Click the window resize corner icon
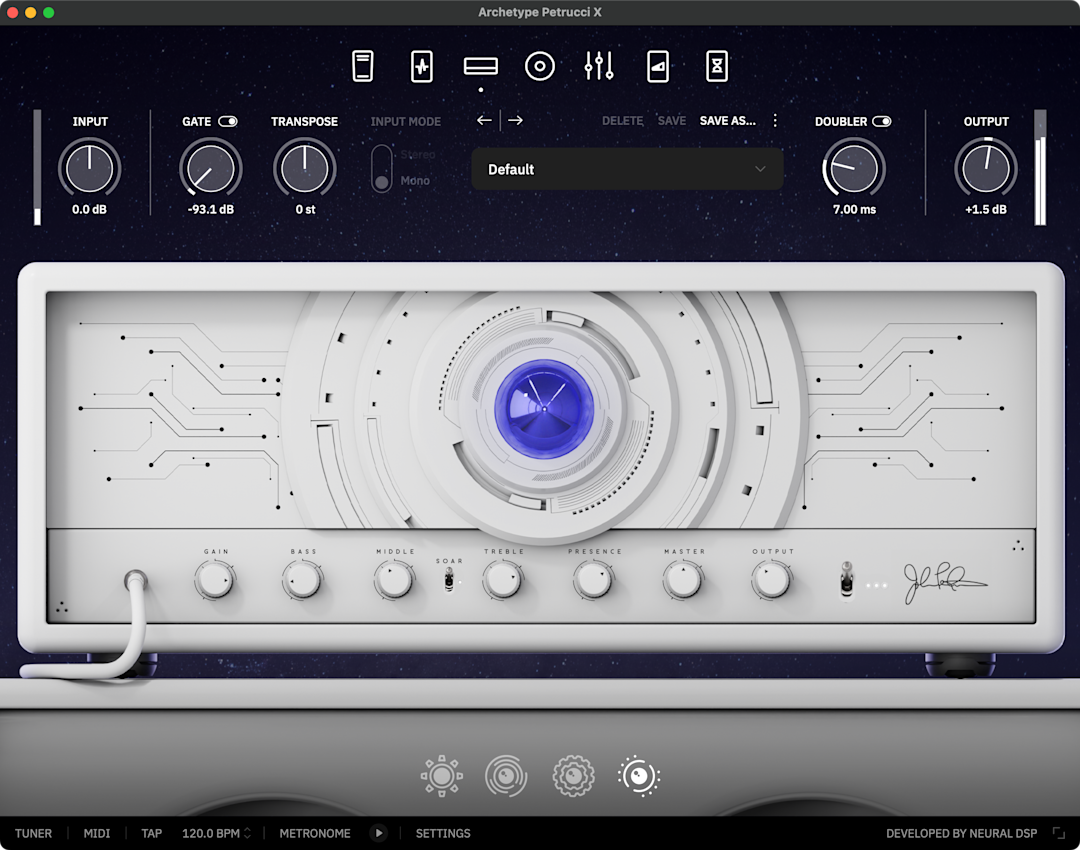This screenshot has height=850, width=1080. click(x=1059, y=833)
